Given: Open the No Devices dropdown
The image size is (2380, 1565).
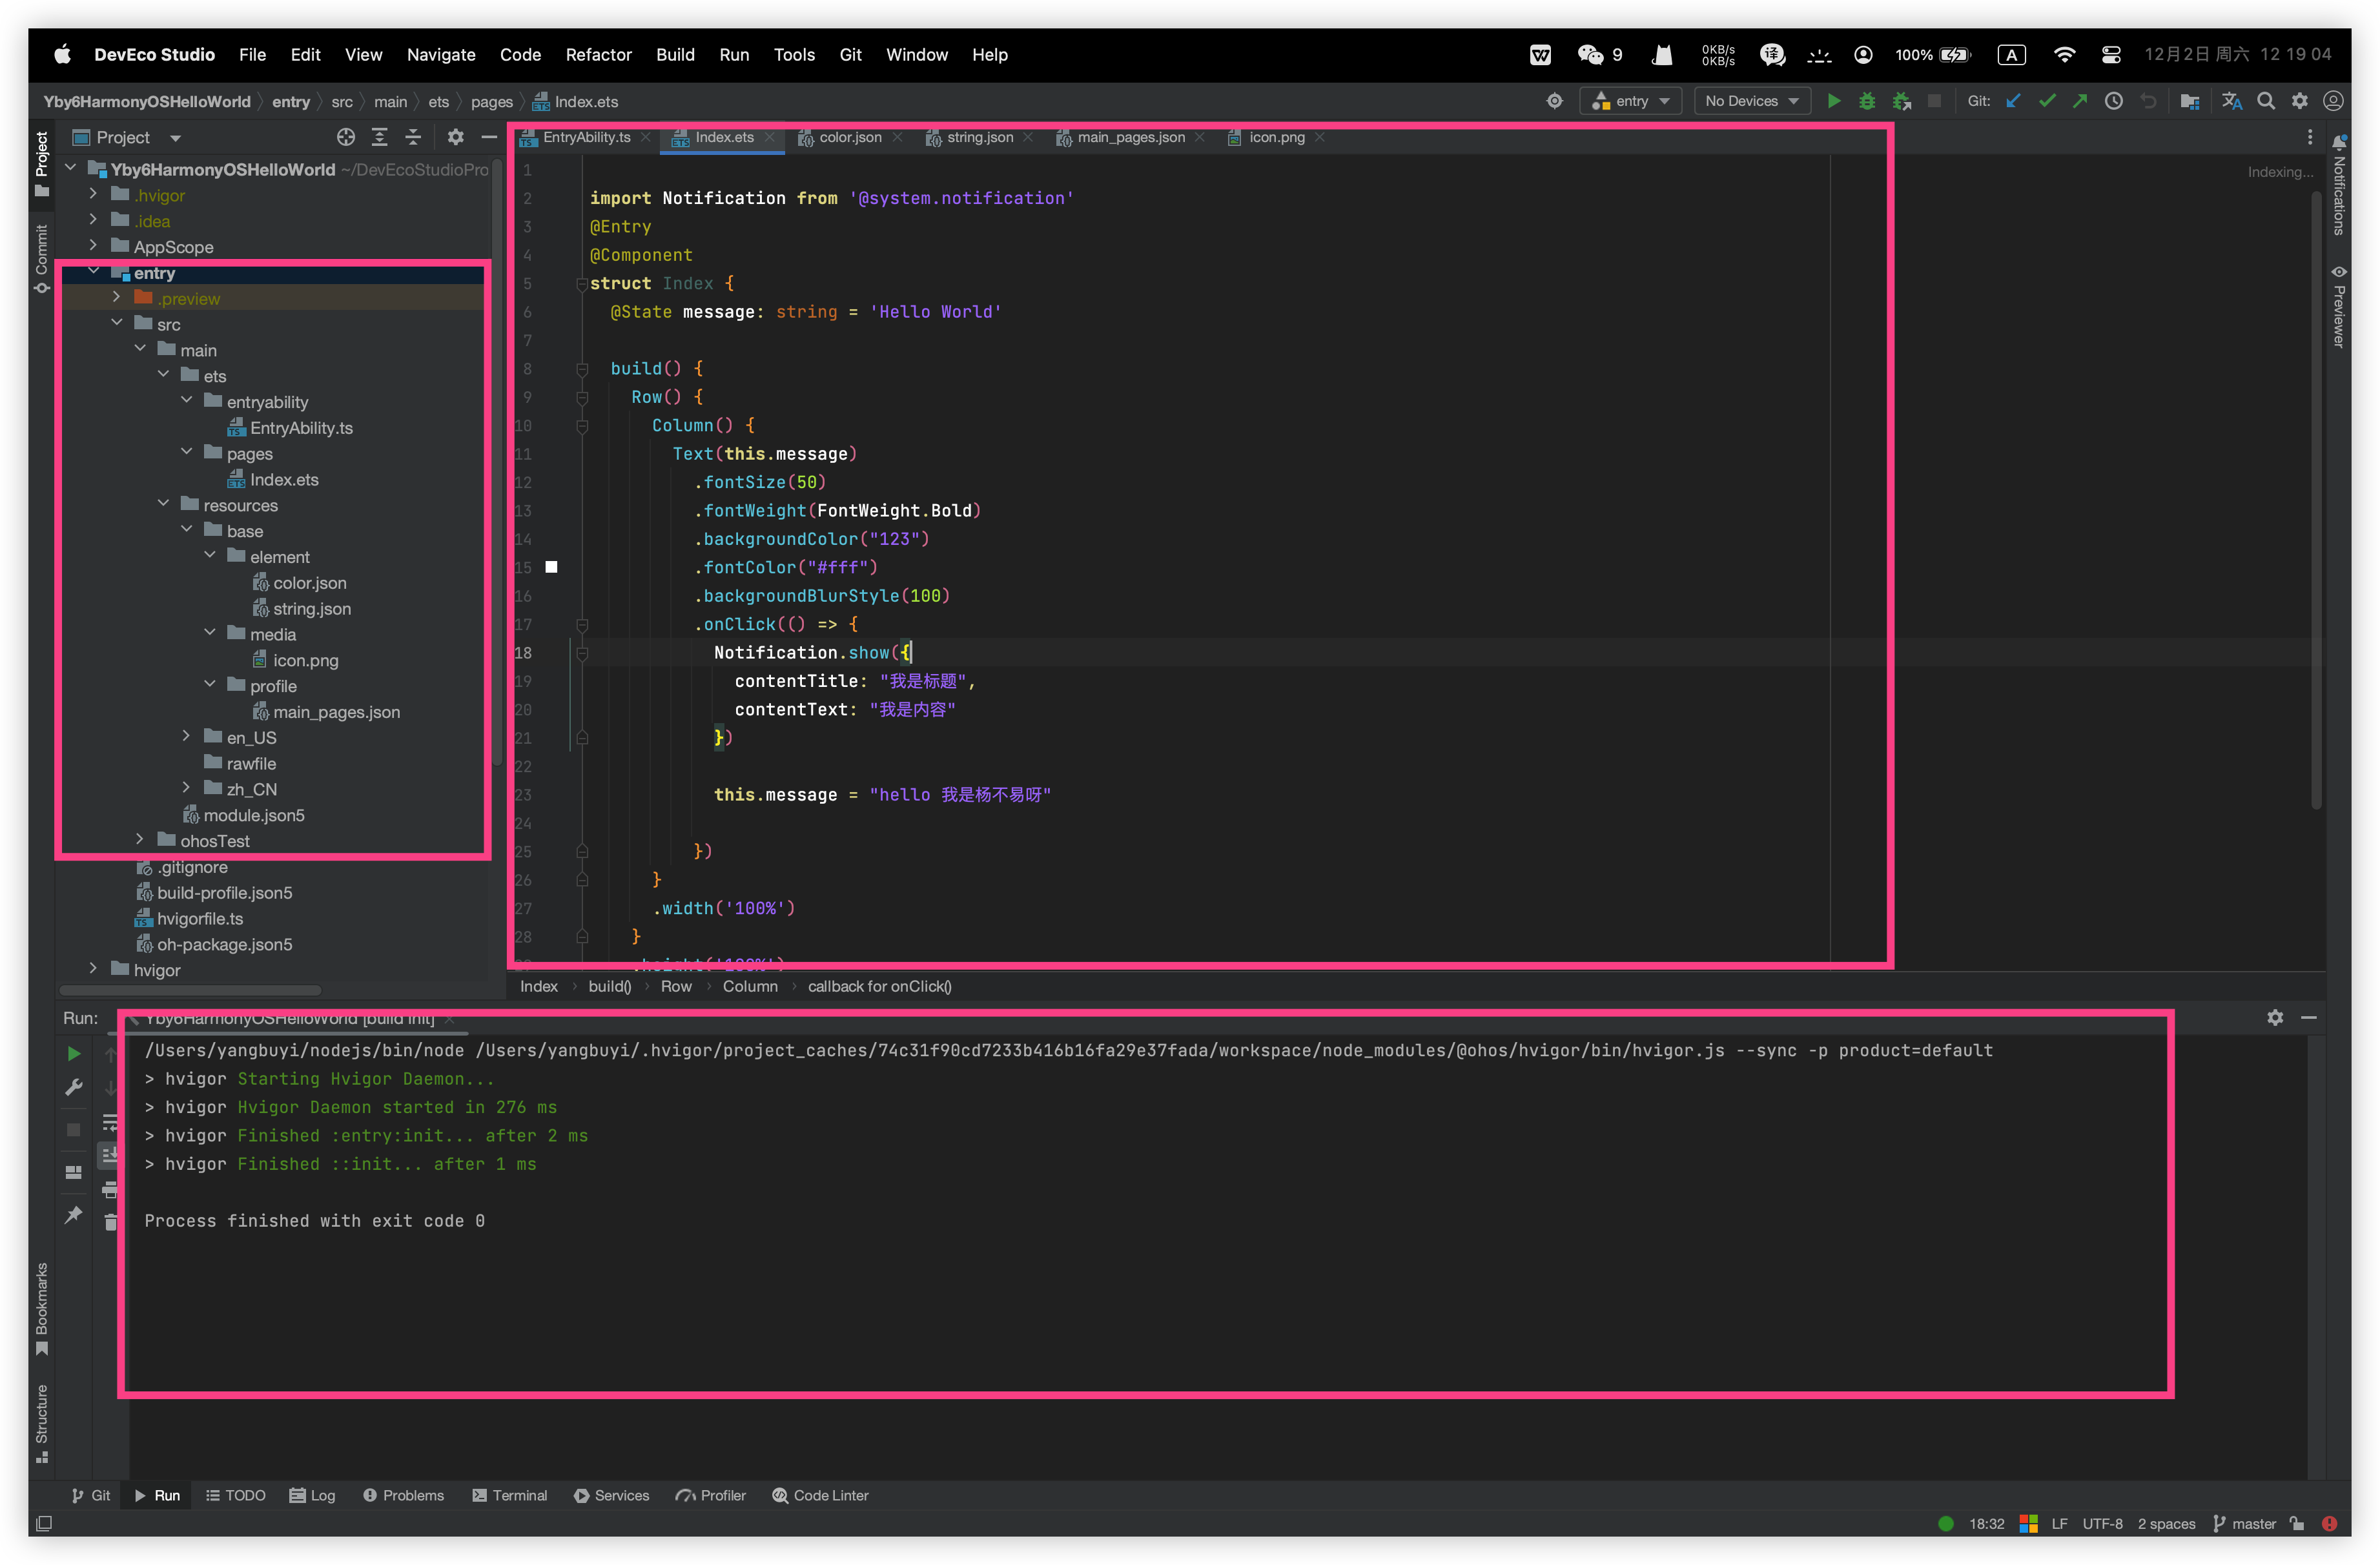Looking at the screenshot, I should coord(1751,101).
